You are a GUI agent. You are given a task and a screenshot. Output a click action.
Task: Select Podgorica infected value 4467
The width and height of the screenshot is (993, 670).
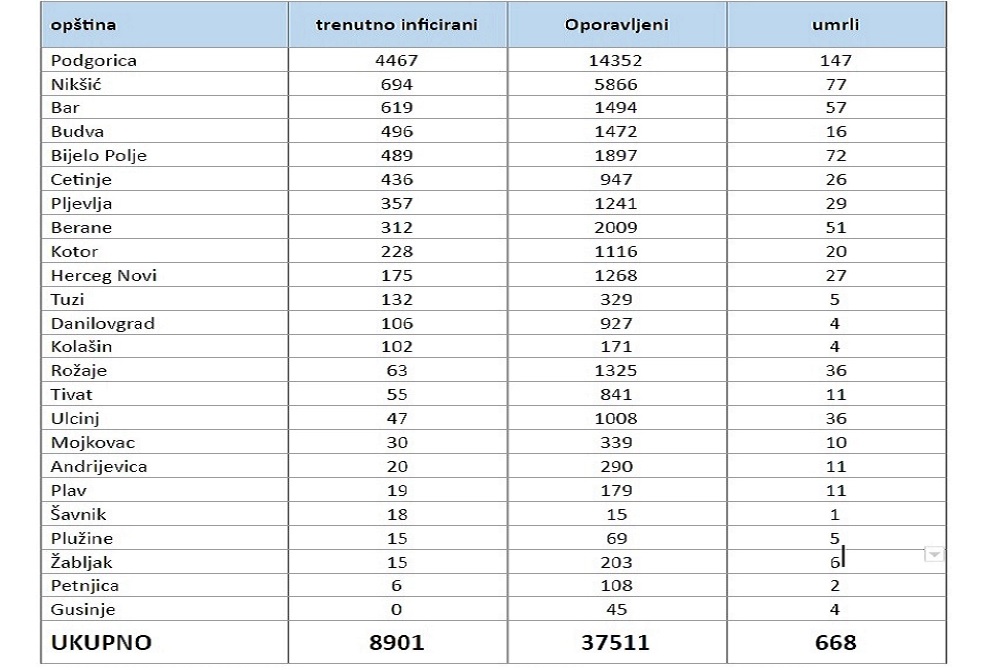click(396, 61)
